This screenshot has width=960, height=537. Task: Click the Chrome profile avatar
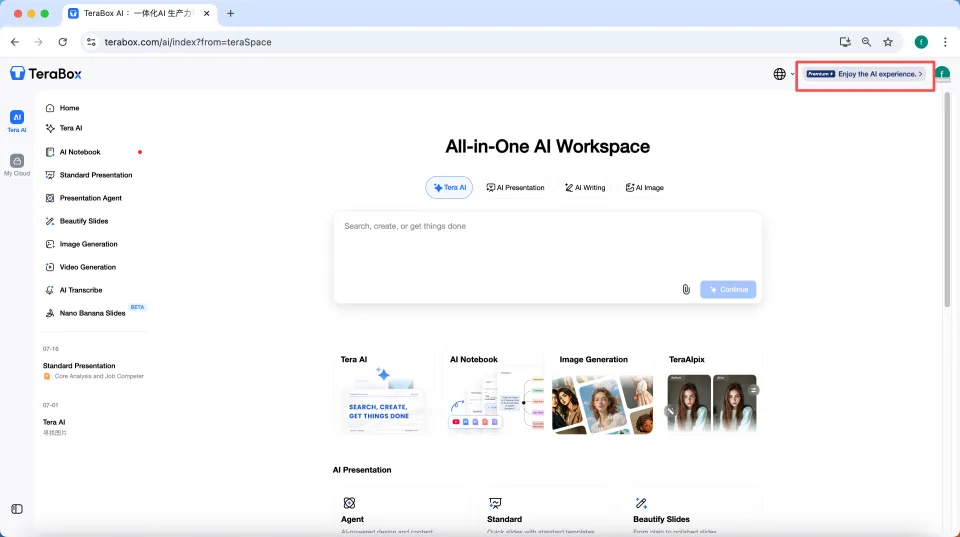(x=921, y=42)
